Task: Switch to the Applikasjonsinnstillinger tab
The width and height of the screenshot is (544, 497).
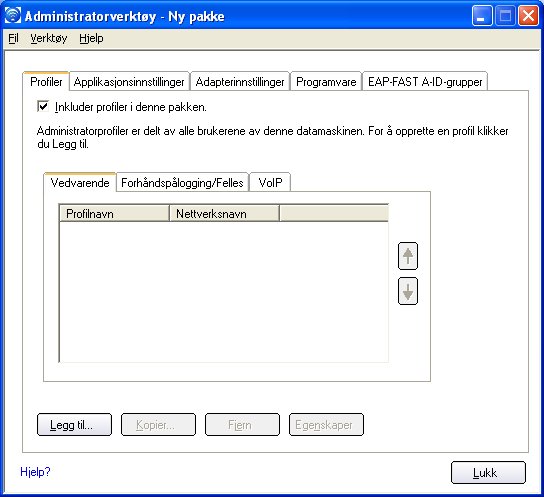Action: pyautogui.click(x=129, y=82)
